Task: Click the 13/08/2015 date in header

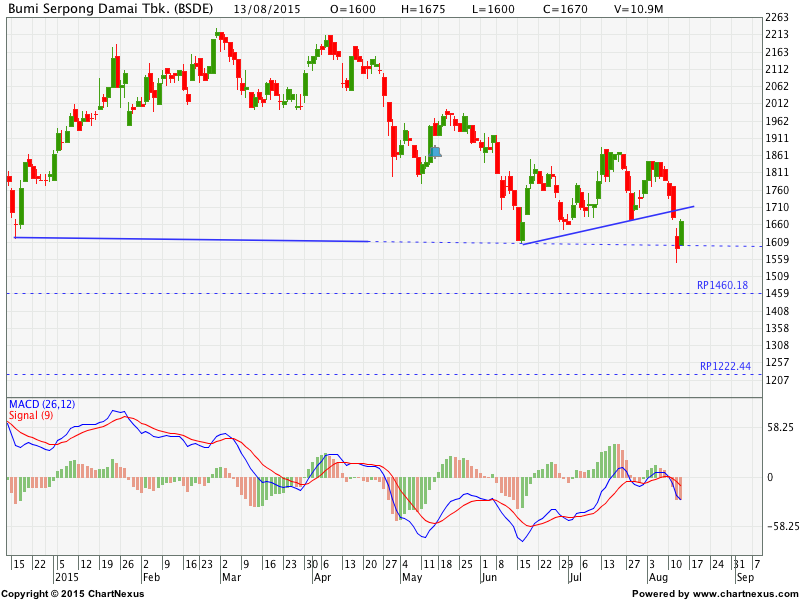Action: click(x=276, y=9)
